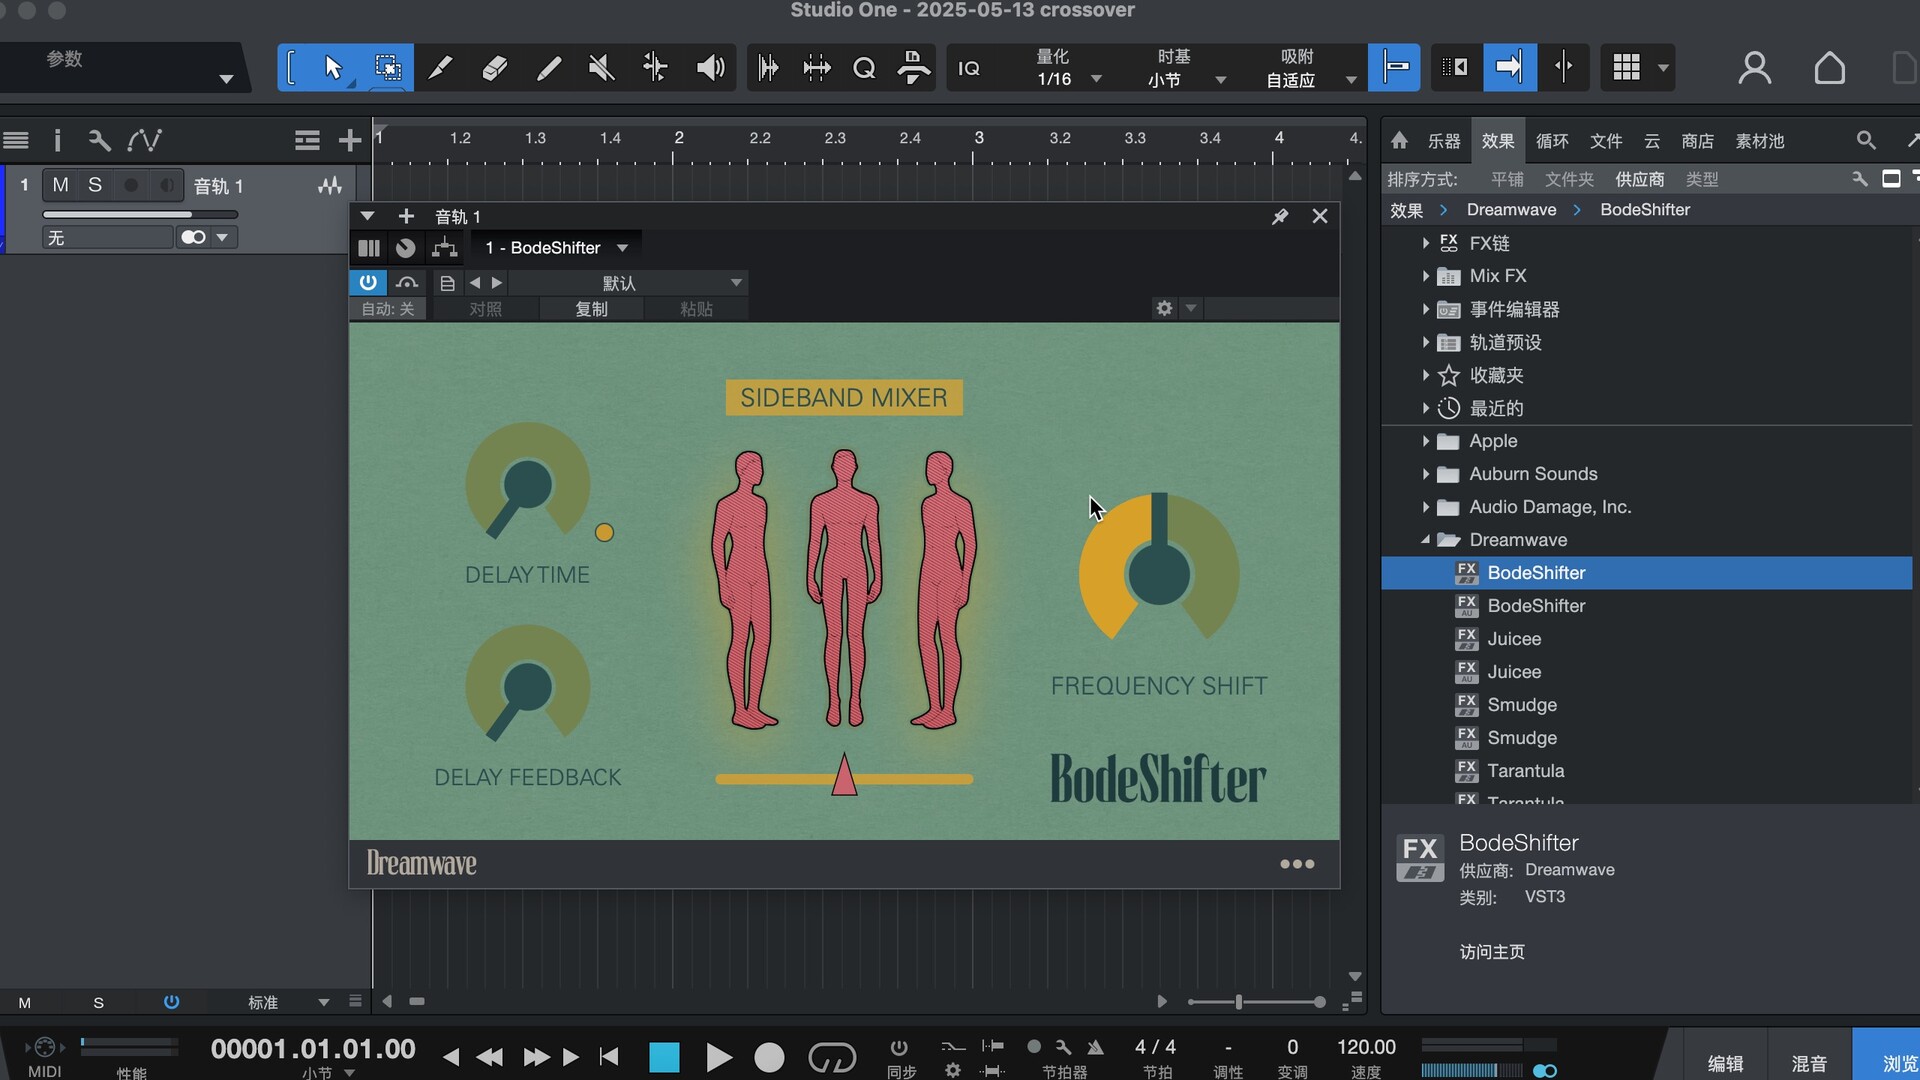Switch to the 商店 browser tab
1920x1080 pixels.
1698,141
